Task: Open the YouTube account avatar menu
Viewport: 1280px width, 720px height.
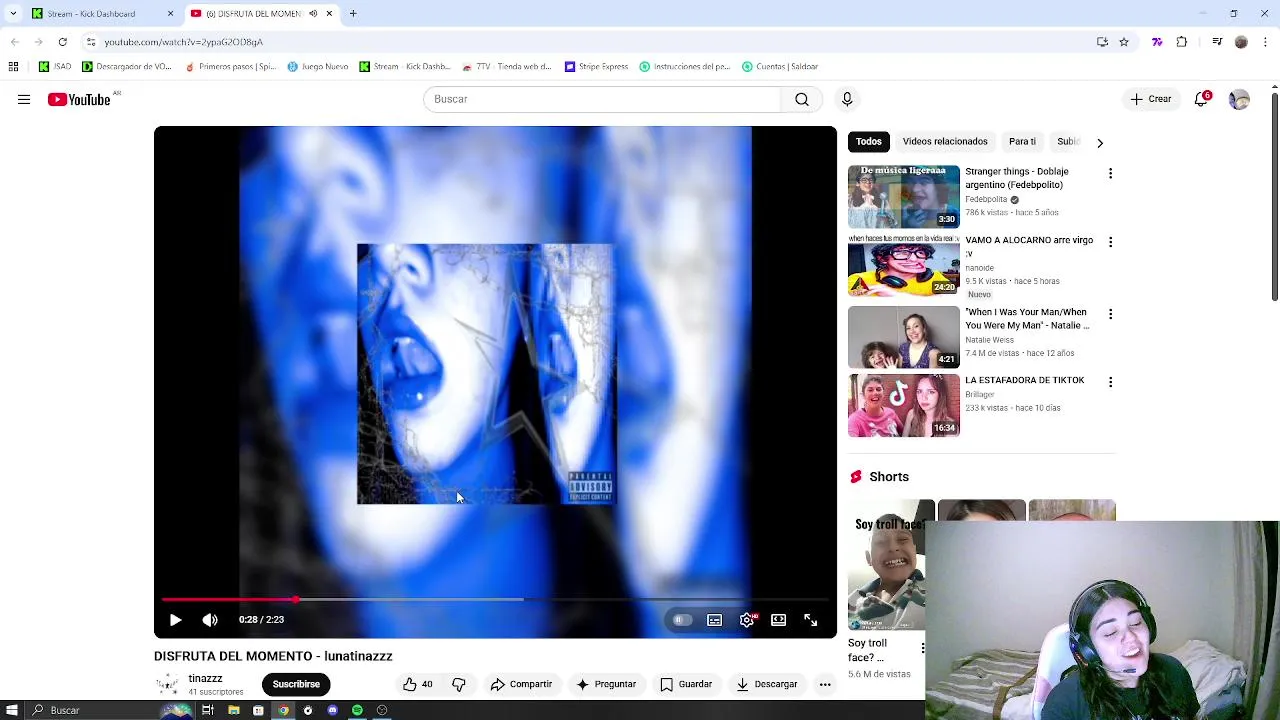Action: [1240, 99]
